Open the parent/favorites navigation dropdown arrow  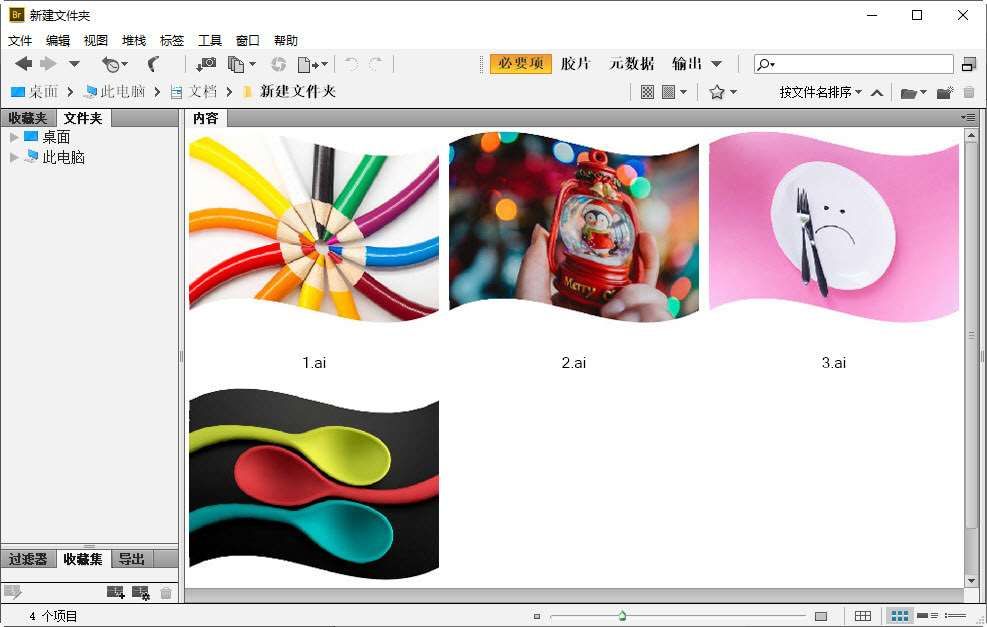pyautogui.click(x=74, y=64)
